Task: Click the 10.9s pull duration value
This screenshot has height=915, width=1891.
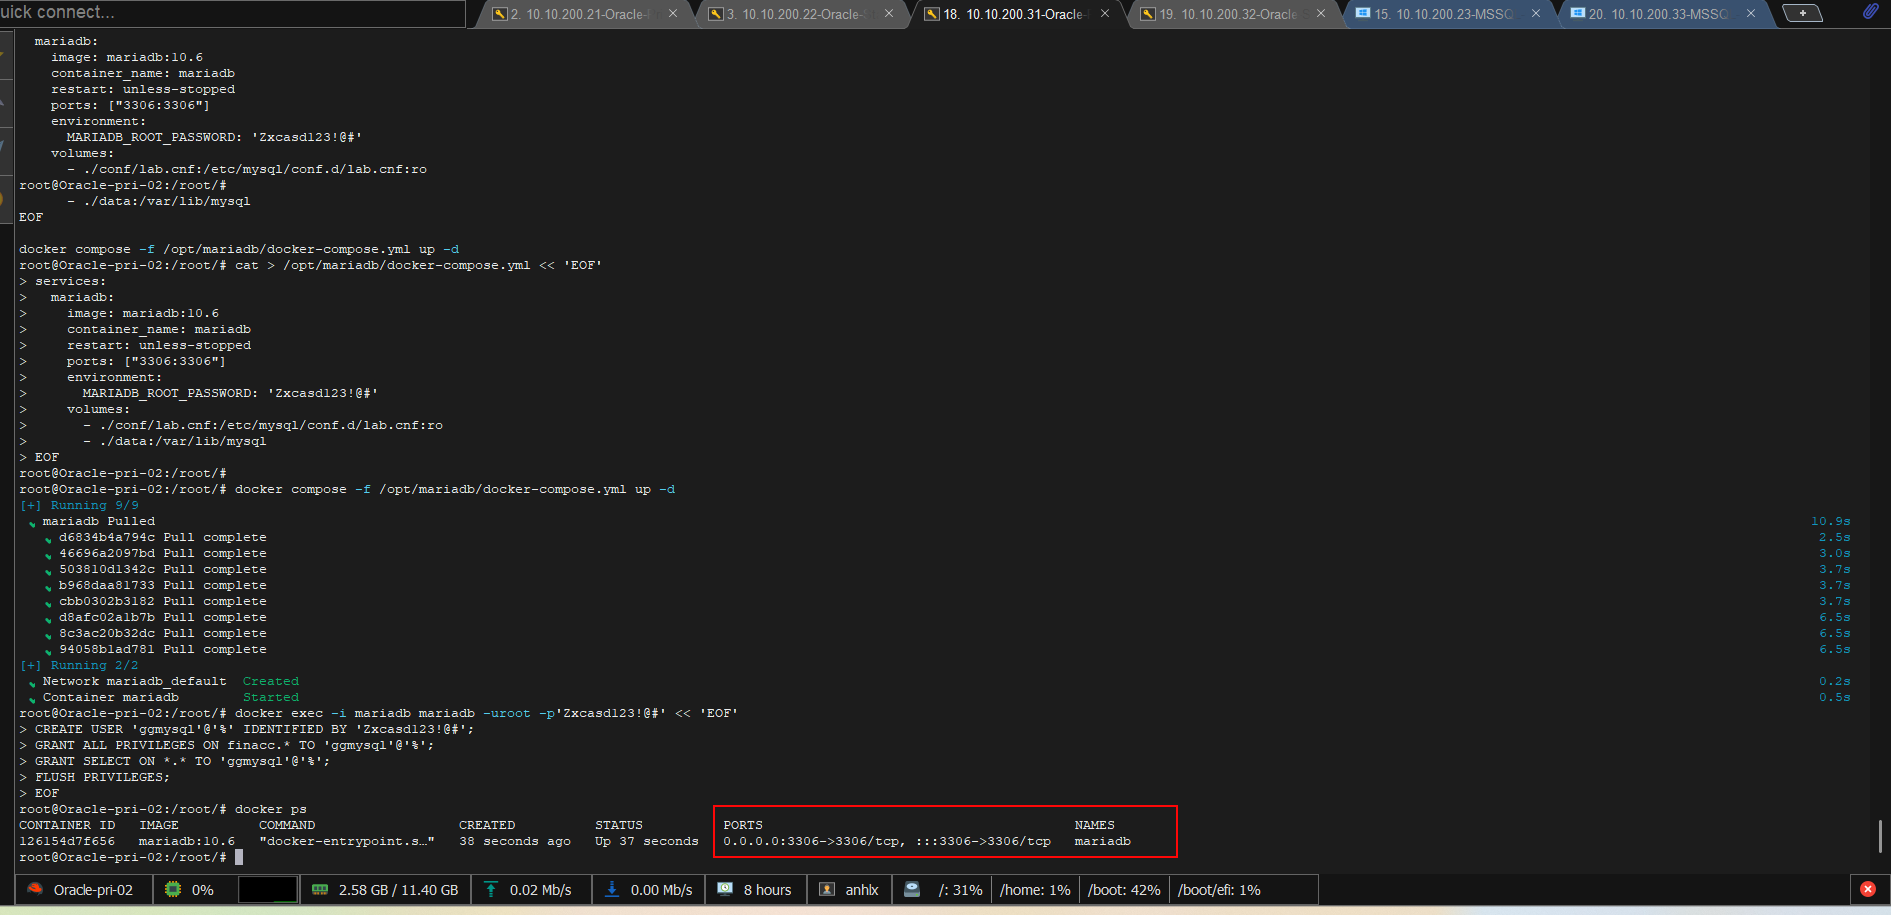Action: pos(1831,521)
